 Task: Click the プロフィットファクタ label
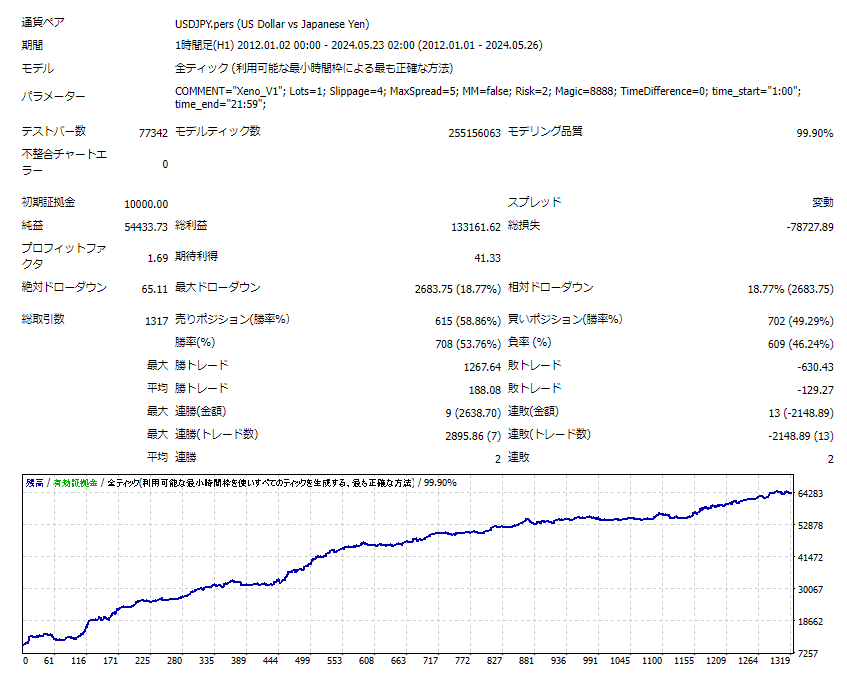coord(64,256)
